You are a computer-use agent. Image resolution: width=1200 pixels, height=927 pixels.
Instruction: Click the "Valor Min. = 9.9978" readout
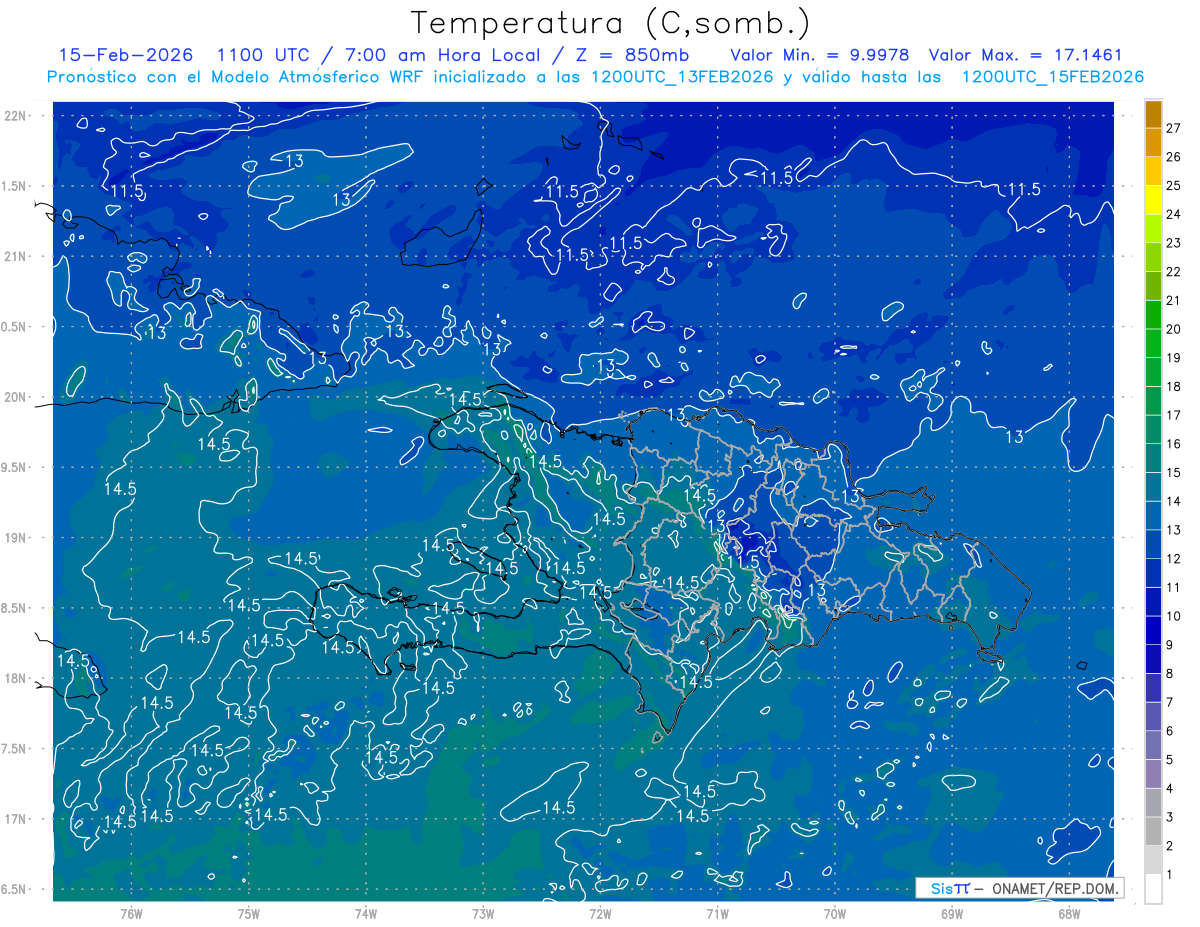pyautogui.click(x=820, y=55)
